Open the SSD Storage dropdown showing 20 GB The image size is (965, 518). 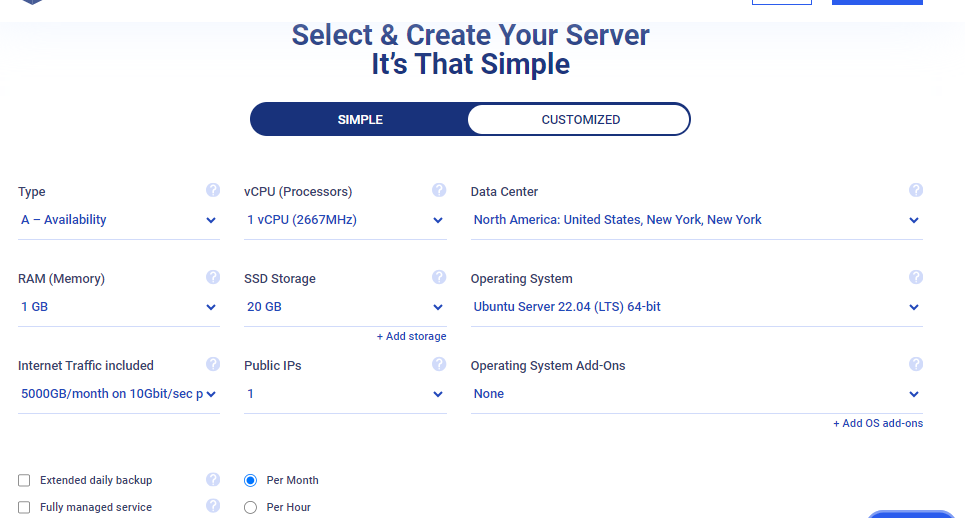coord(345,307)
